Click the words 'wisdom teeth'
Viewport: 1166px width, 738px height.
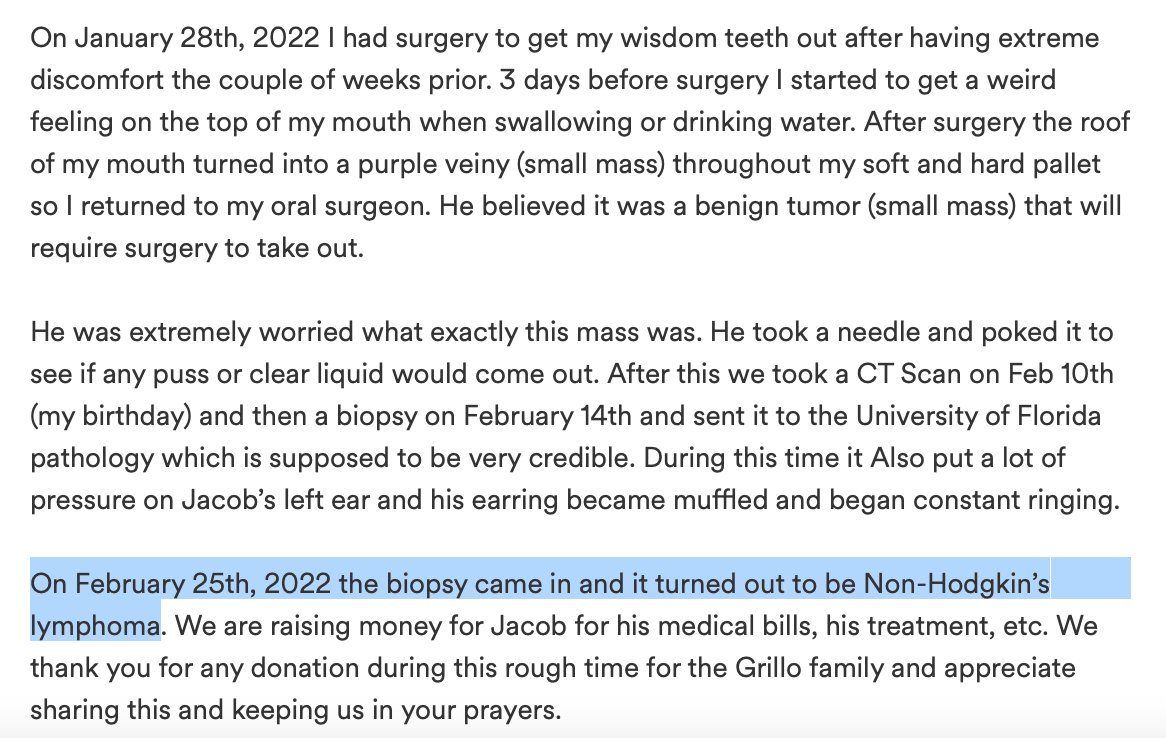tap(618, 39)
